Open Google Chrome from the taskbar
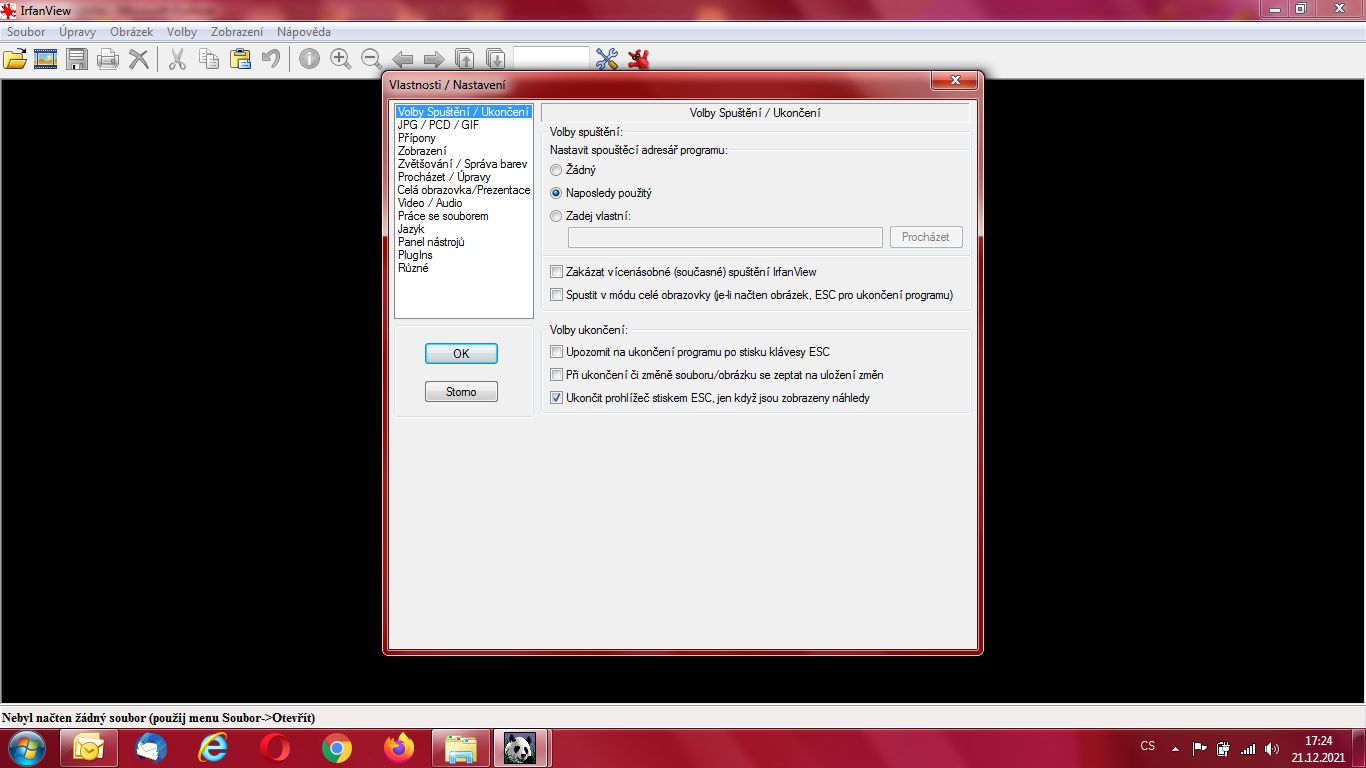Screen dimensions: 1366x768 click(x=337, y=748)
